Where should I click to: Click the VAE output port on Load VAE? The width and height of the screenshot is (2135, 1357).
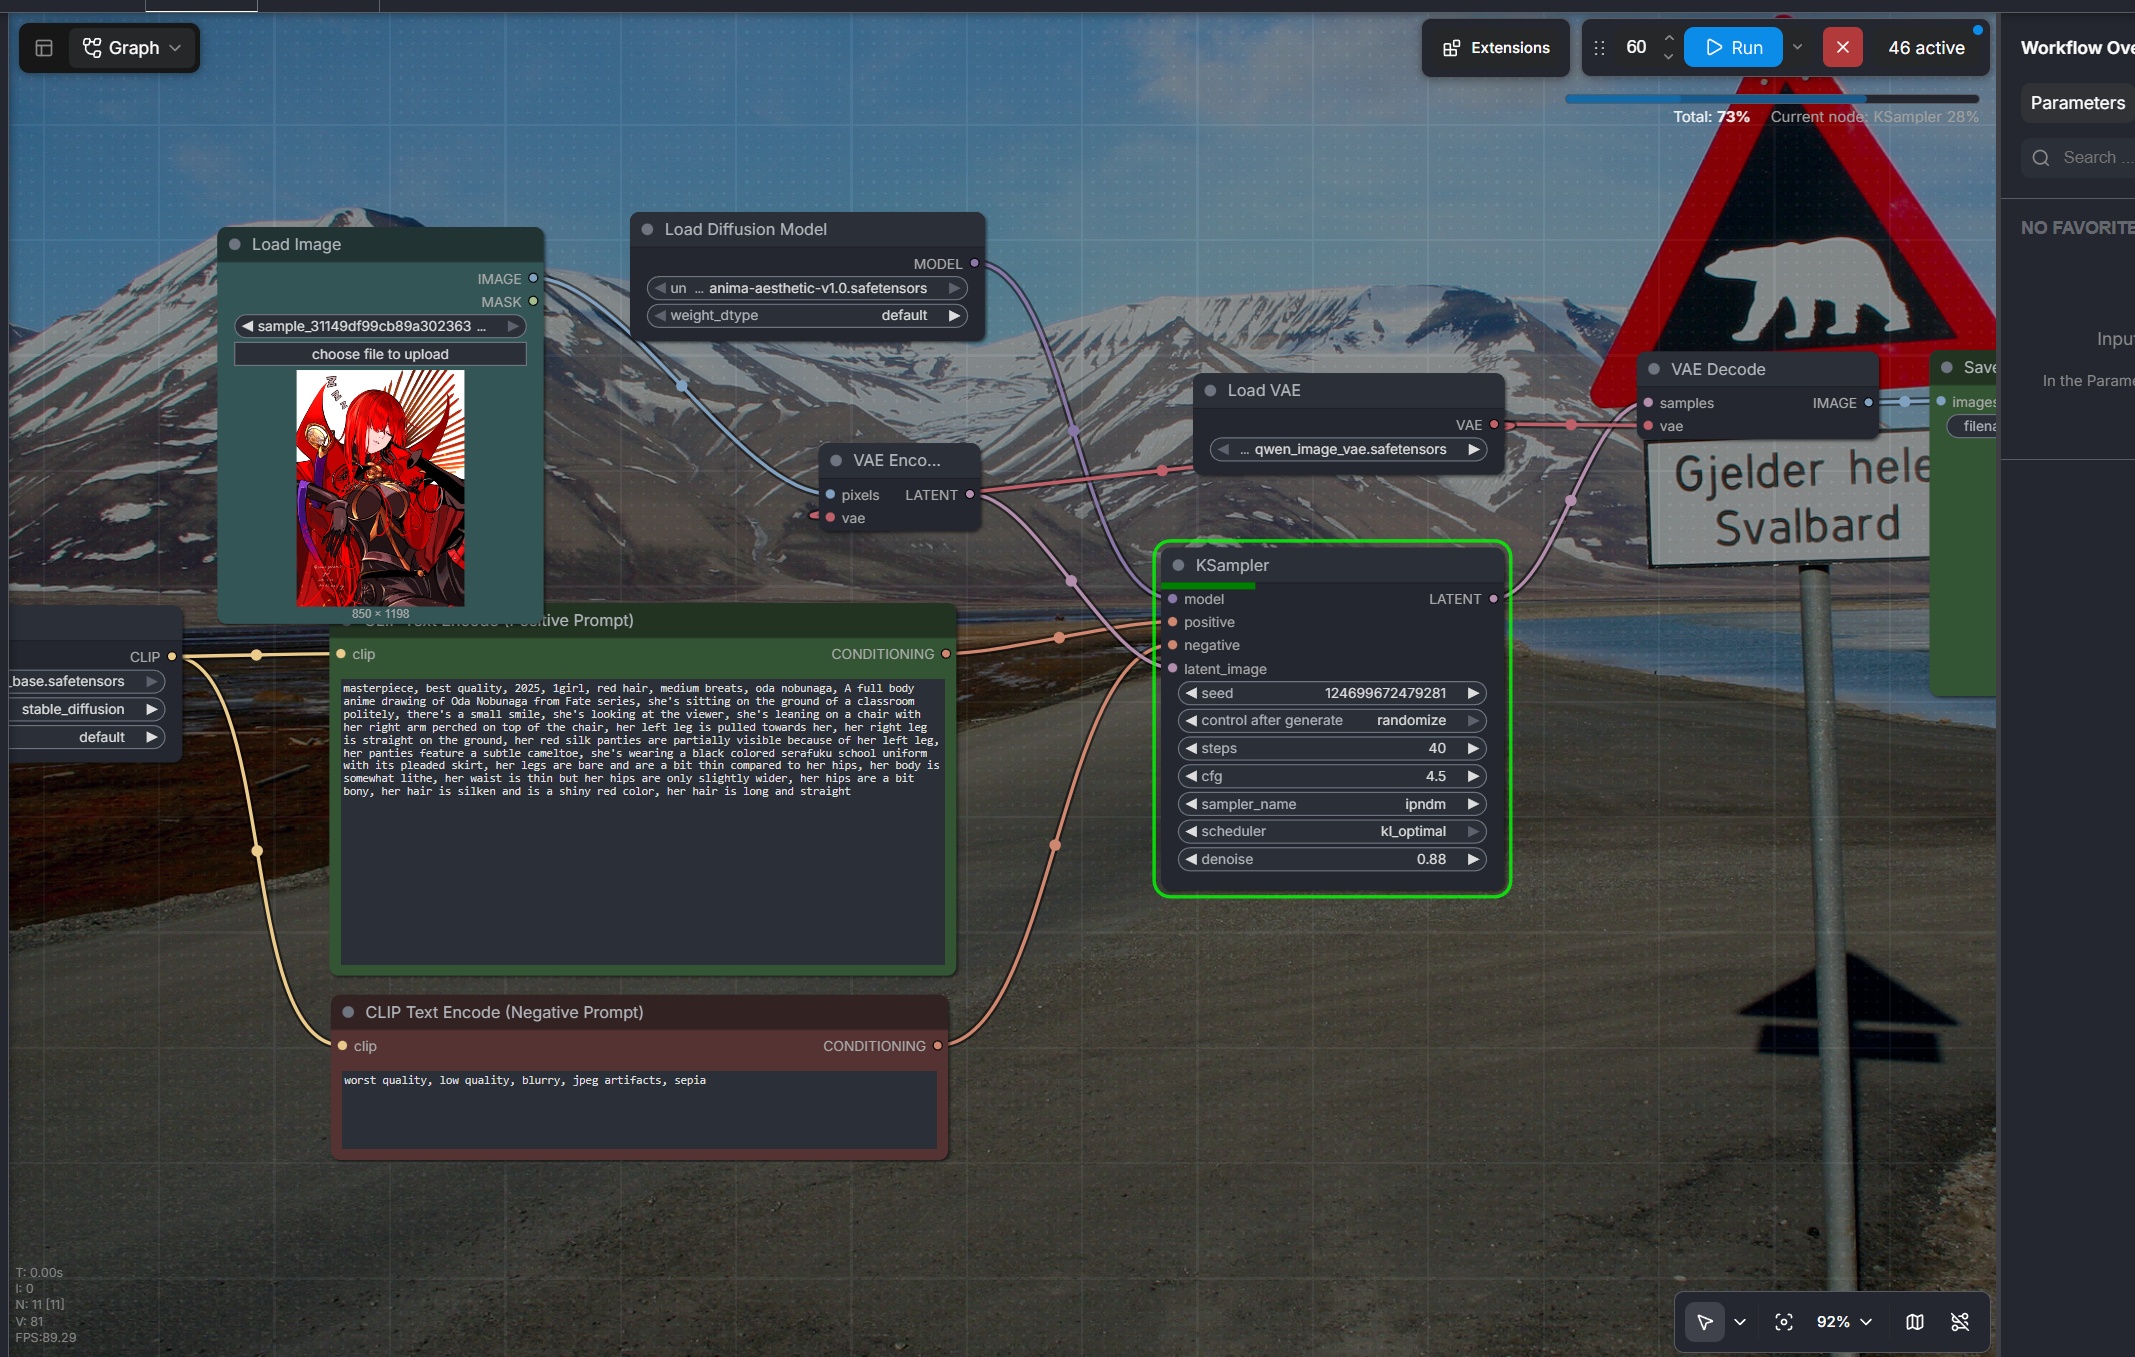(x=1494, y=425)
